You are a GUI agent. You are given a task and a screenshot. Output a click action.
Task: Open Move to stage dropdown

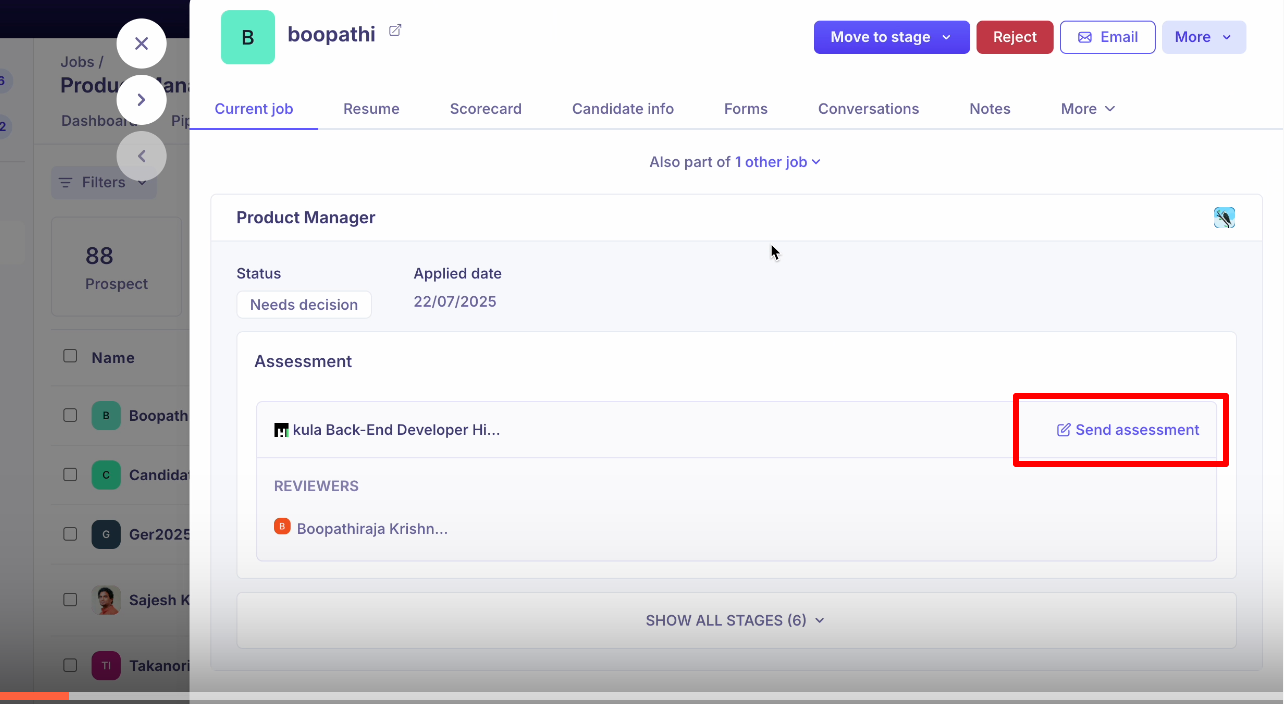(x=891, y=37)
